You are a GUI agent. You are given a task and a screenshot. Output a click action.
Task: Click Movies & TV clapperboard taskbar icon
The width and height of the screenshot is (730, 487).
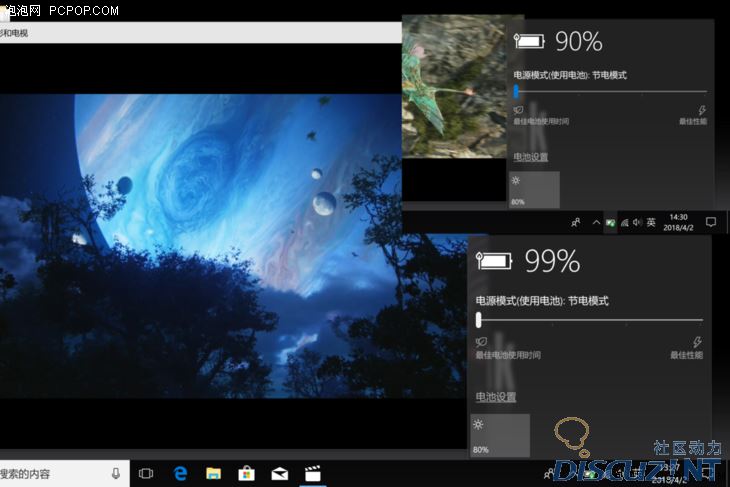pos(313,473)
